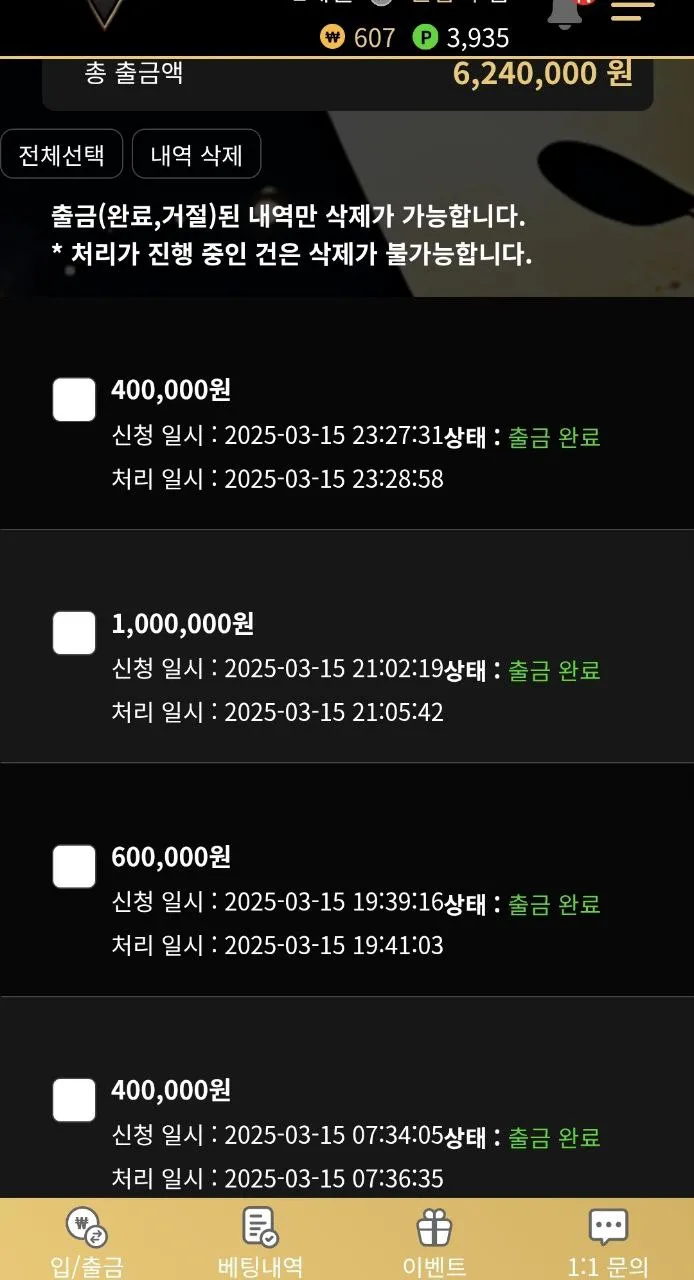This screenshot has width=694, height=1280.
Task: Open the notification bell icon
Action: [x=565, y=14]
